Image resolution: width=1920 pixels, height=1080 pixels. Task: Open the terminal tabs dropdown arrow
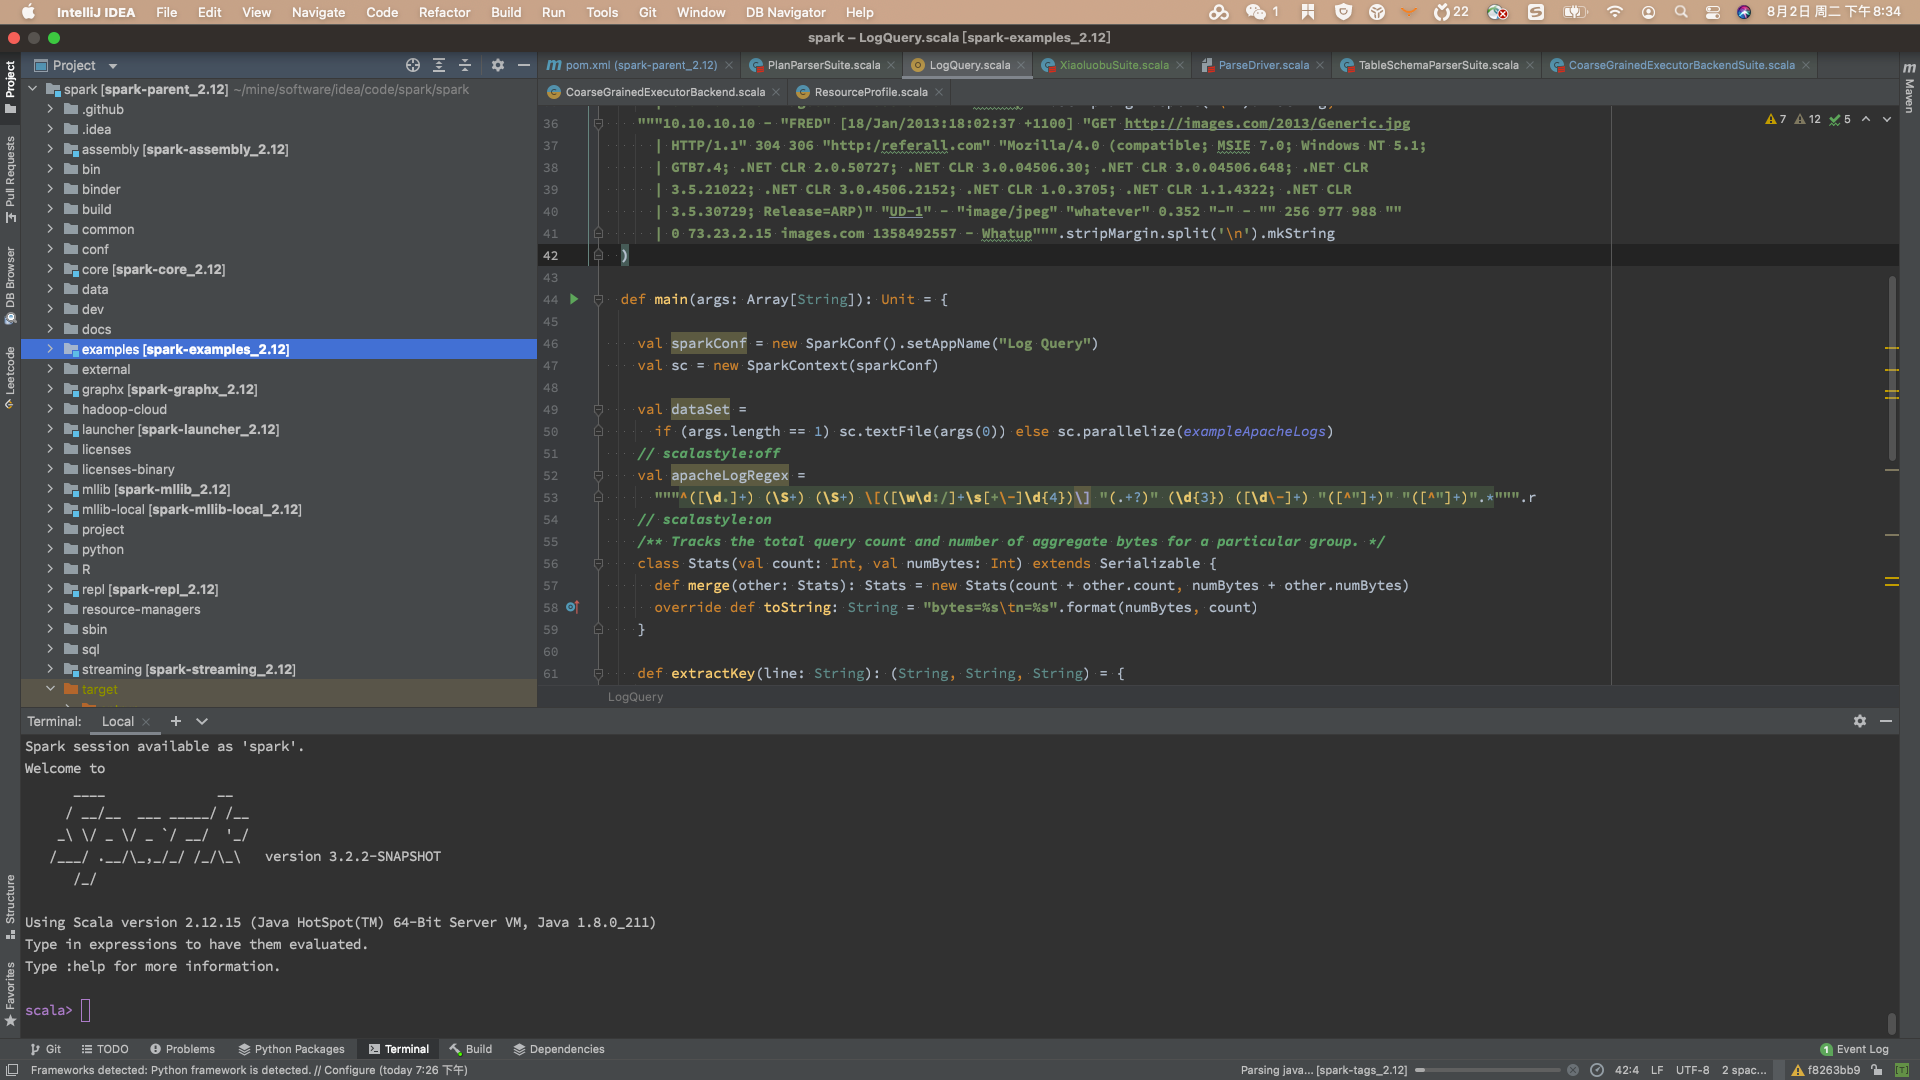pyautogui.click(x=202, y=721)
